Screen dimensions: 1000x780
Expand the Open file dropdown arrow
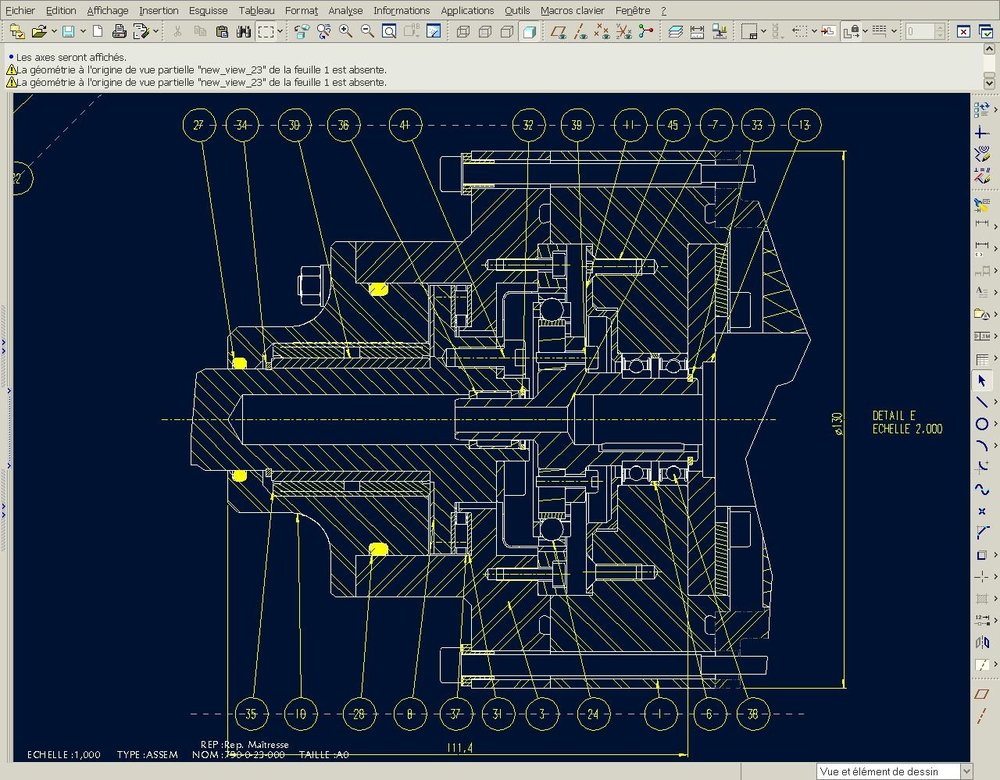pos(56,32)
